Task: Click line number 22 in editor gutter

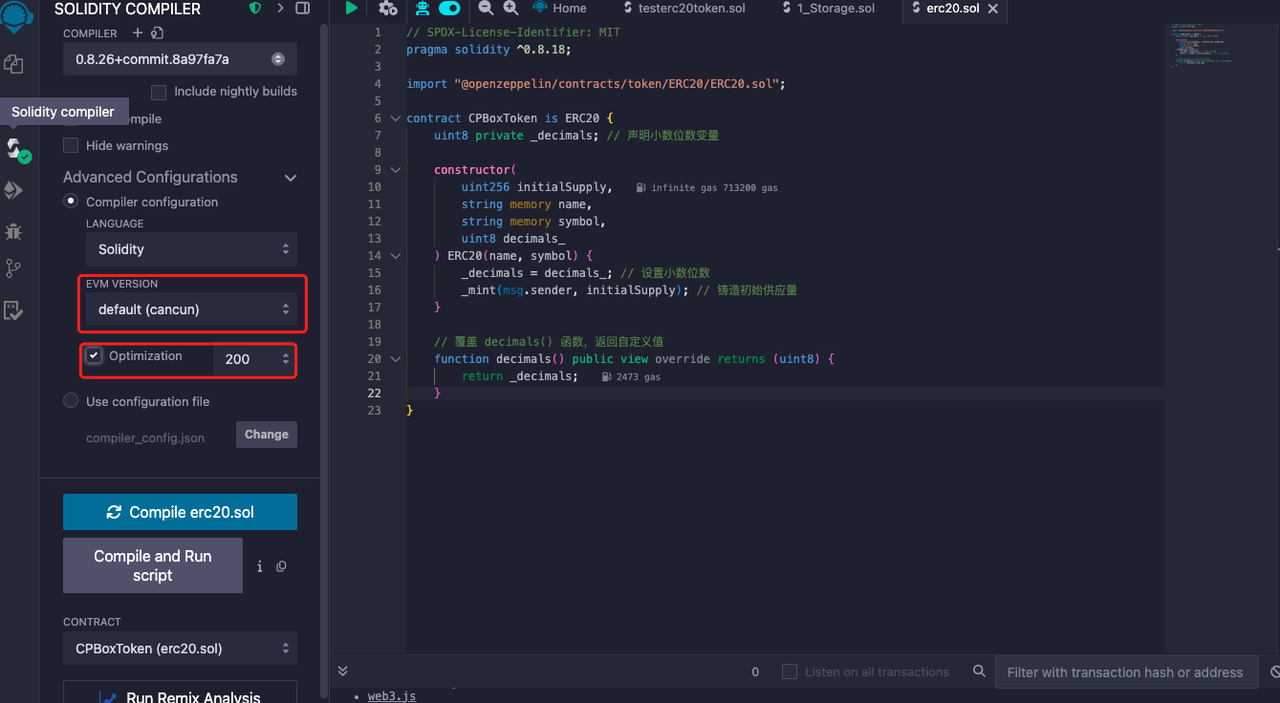Action: [374, 393]
